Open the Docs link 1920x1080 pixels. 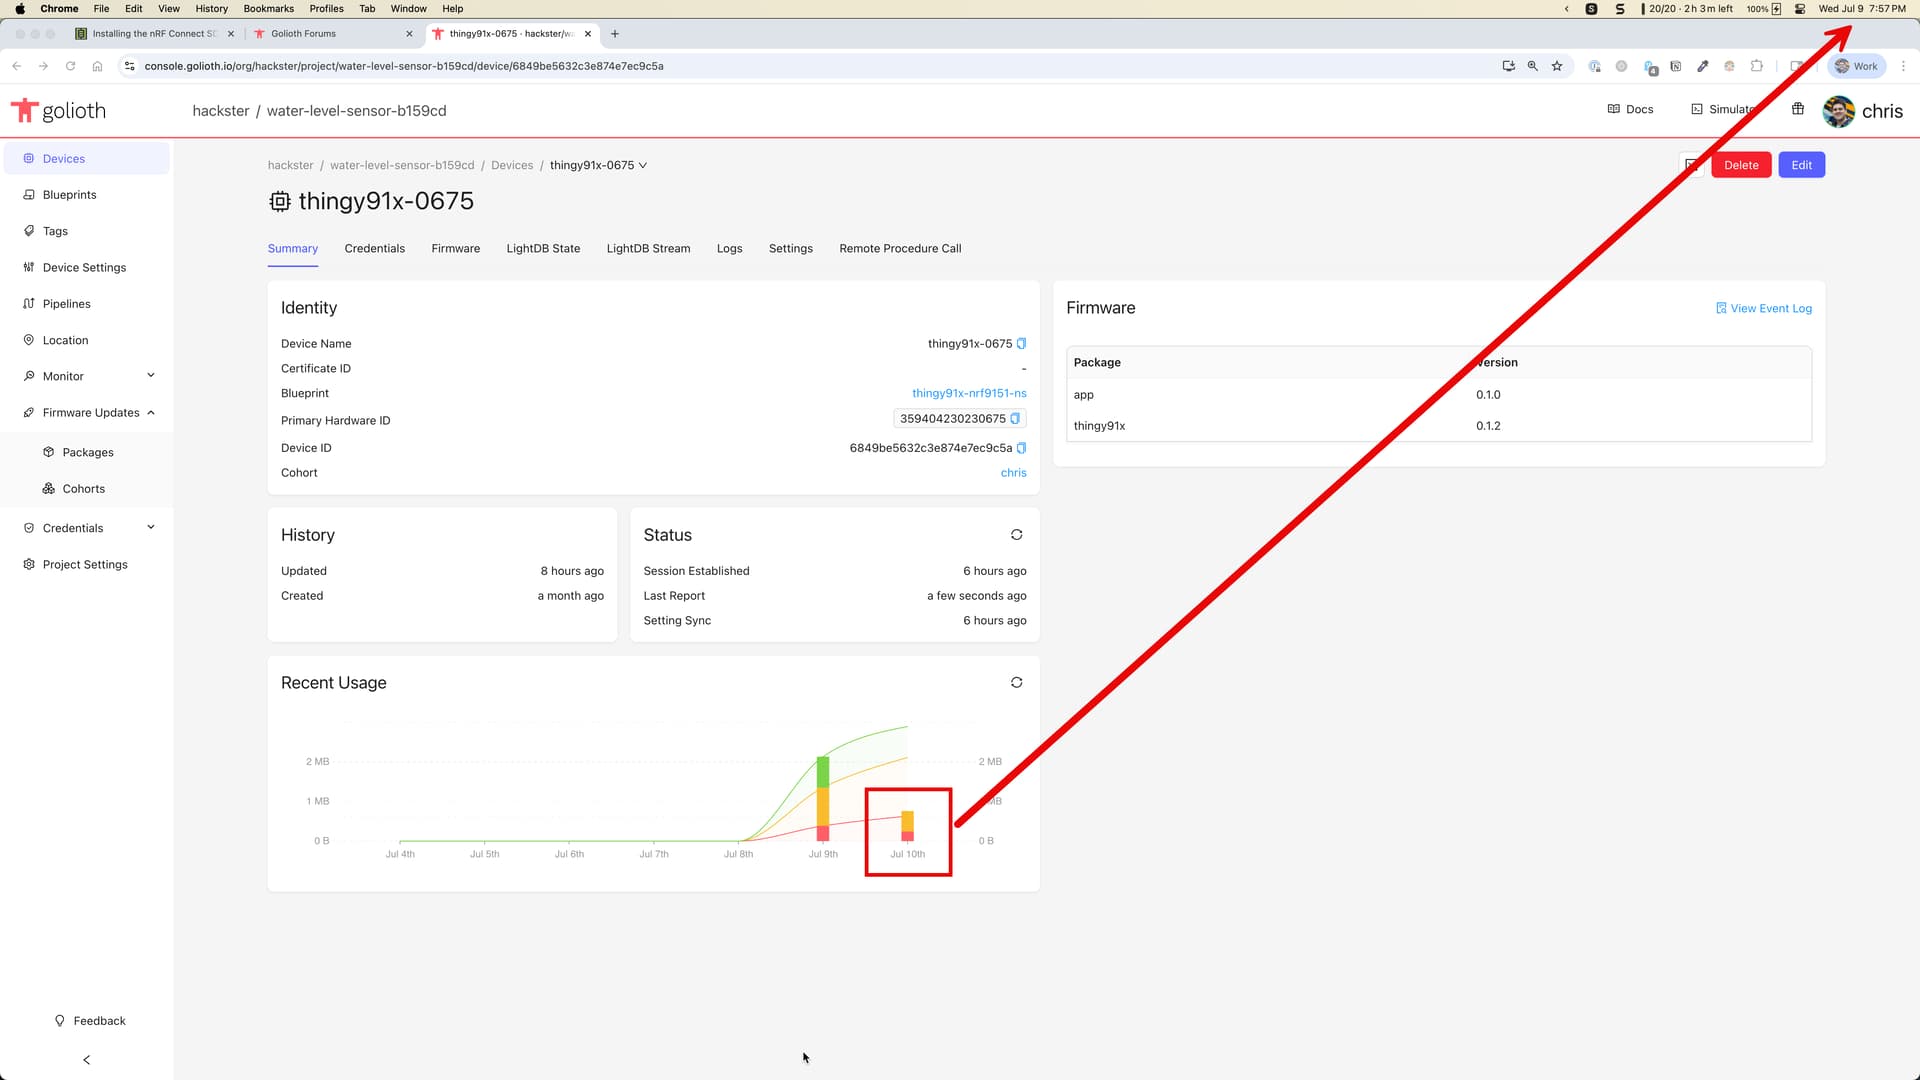click(1630, 109)
